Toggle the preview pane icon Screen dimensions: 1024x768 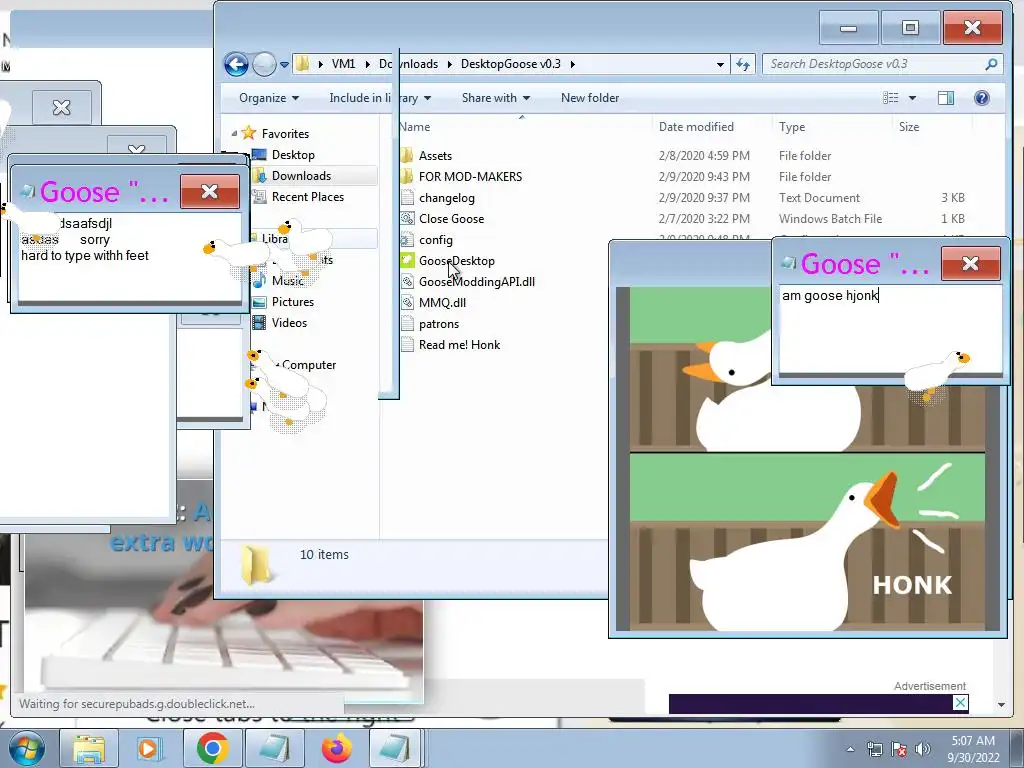[946, 98]
